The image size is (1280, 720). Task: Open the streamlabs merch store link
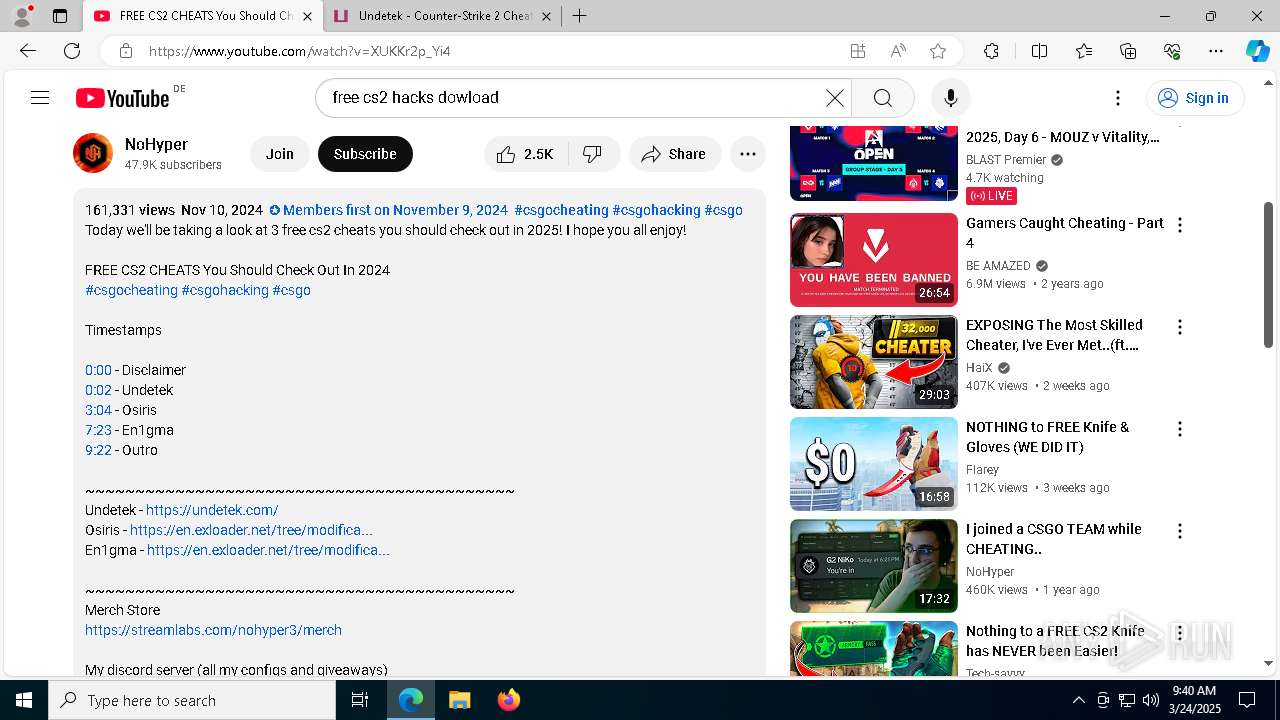click(213, 630)
